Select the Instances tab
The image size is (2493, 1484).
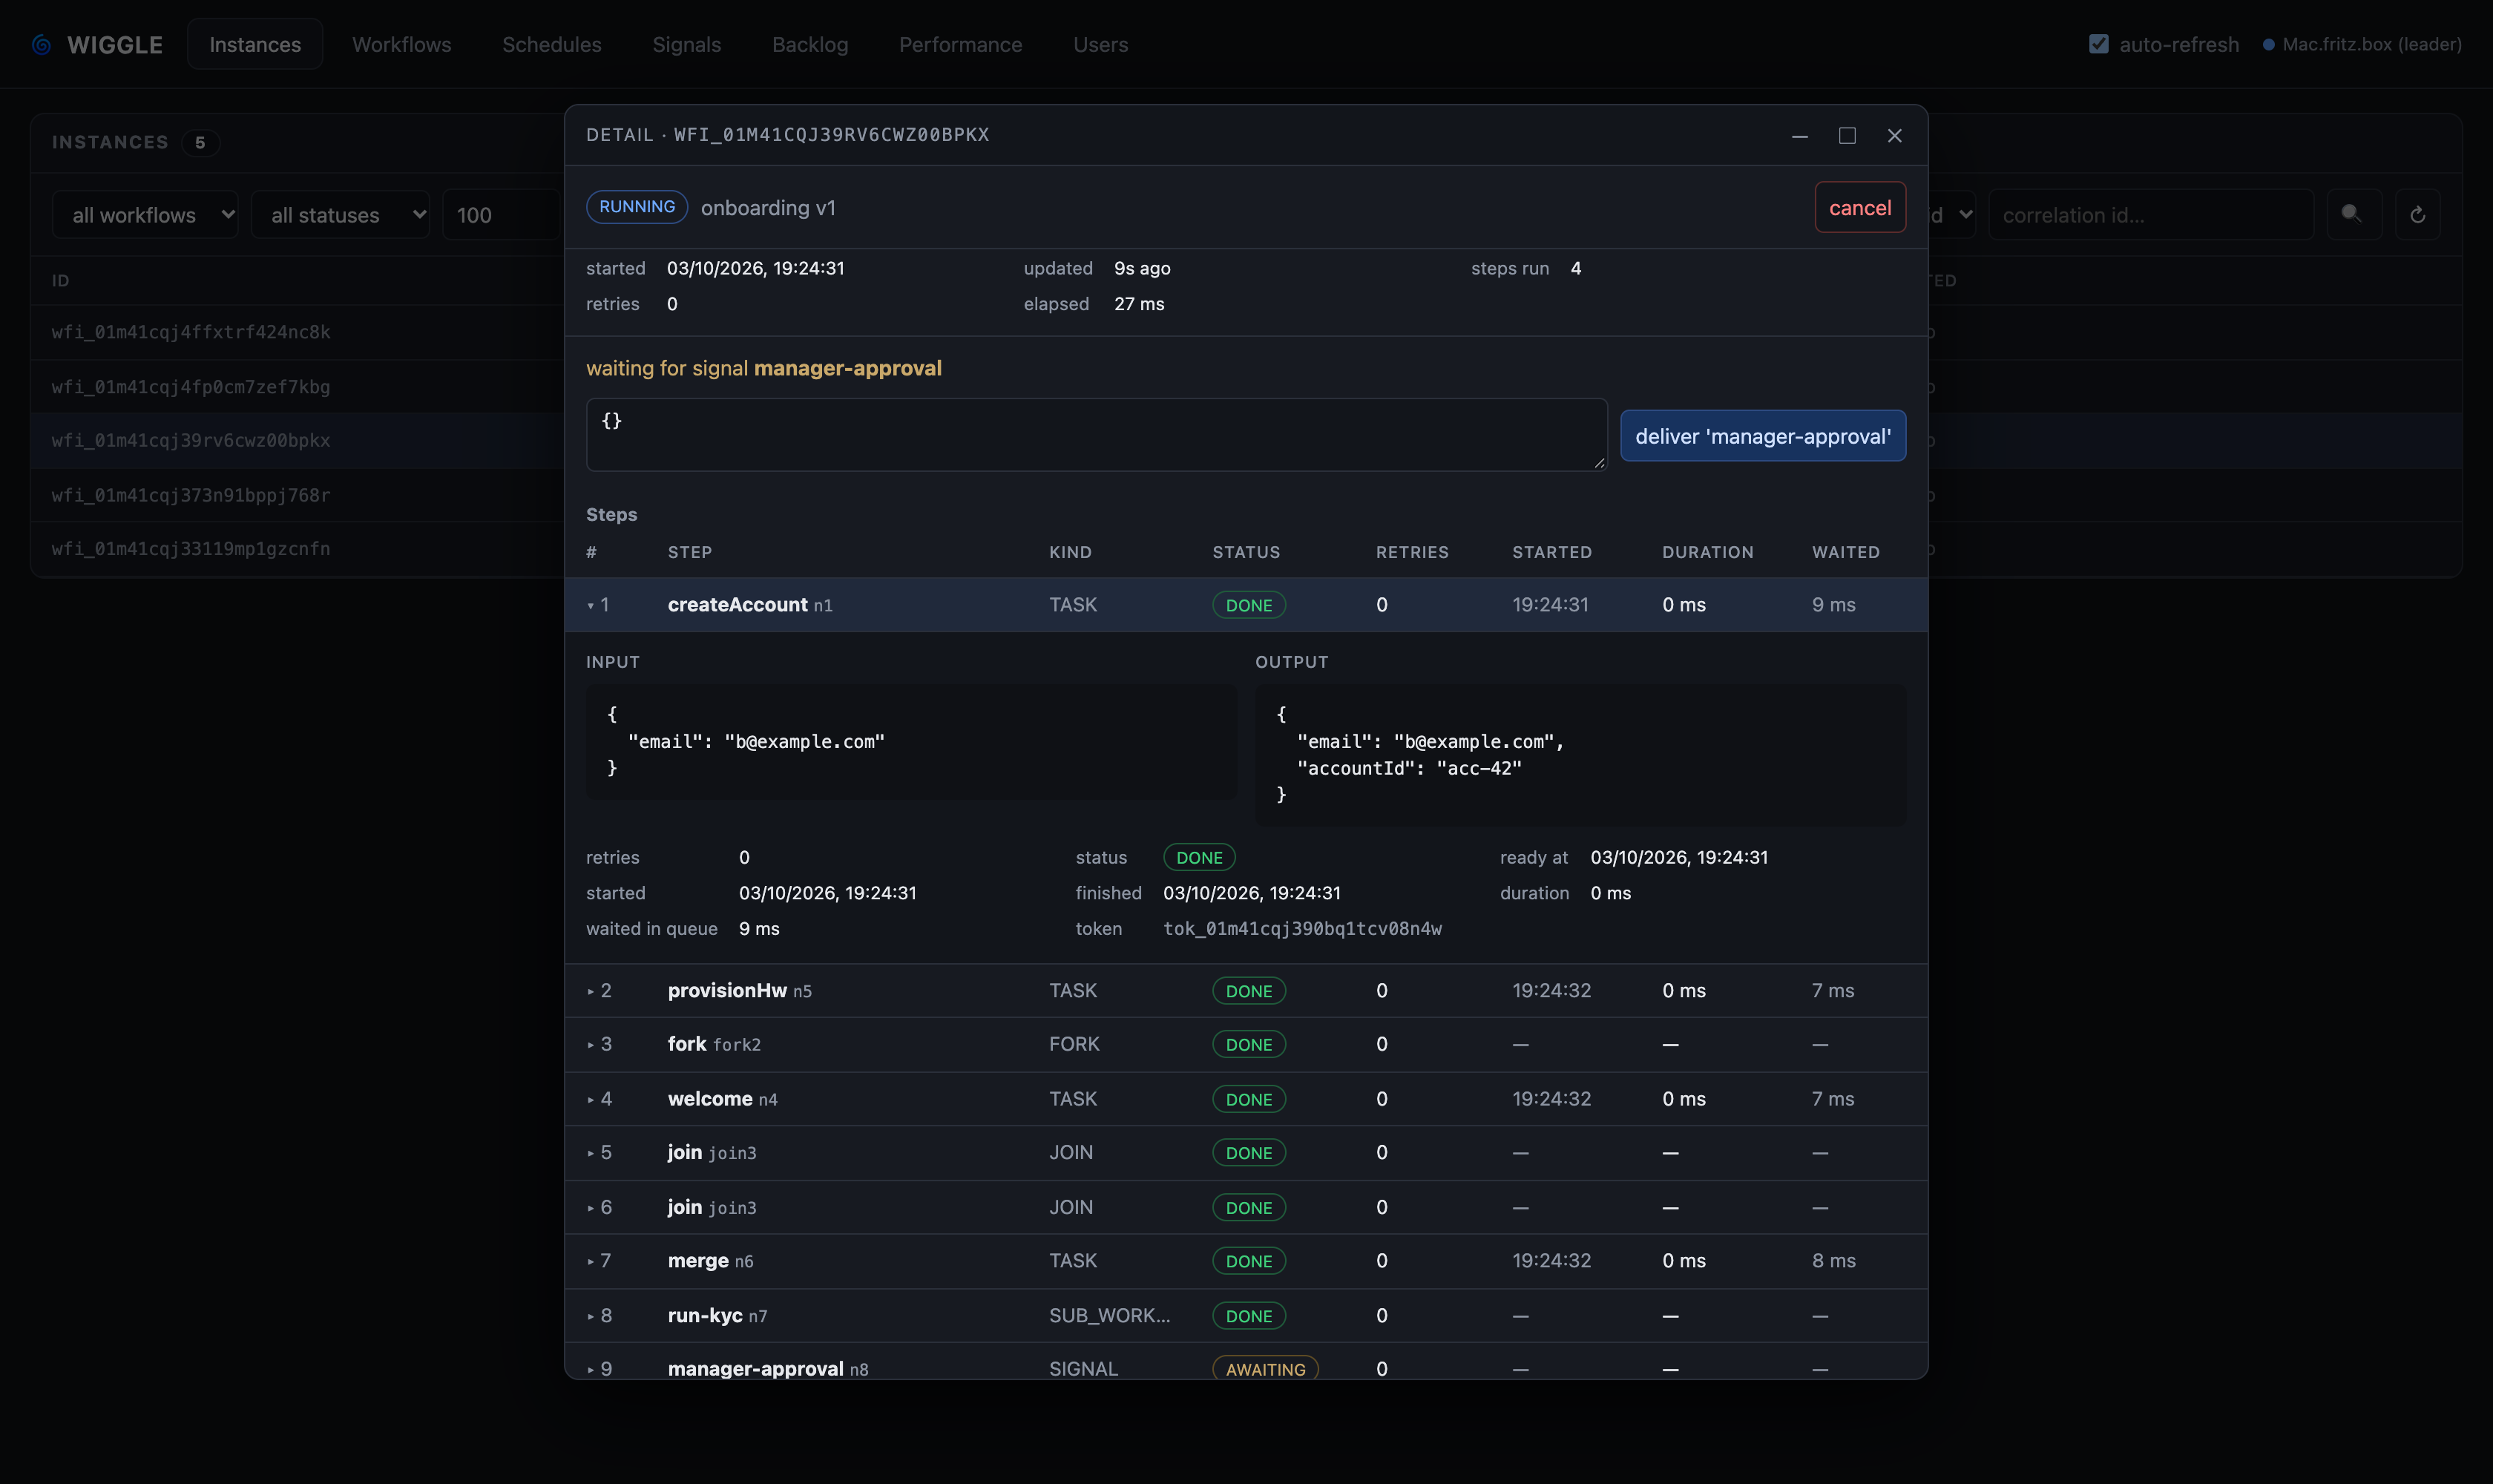click(255, 44)
